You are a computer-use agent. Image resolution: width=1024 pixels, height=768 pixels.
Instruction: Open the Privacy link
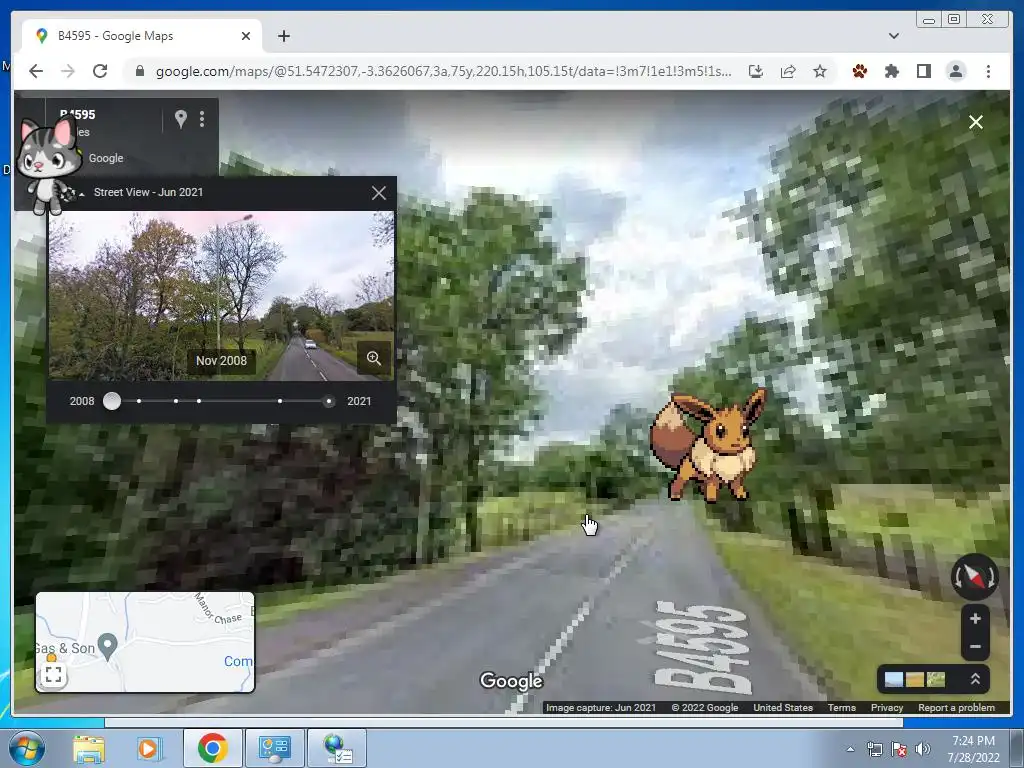coord(886,707)
